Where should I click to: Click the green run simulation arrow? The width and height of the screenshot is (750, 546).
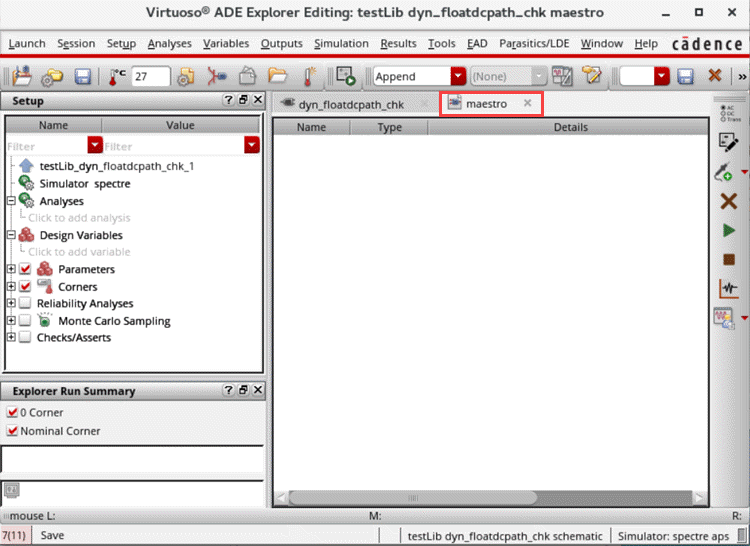(728, 230)
